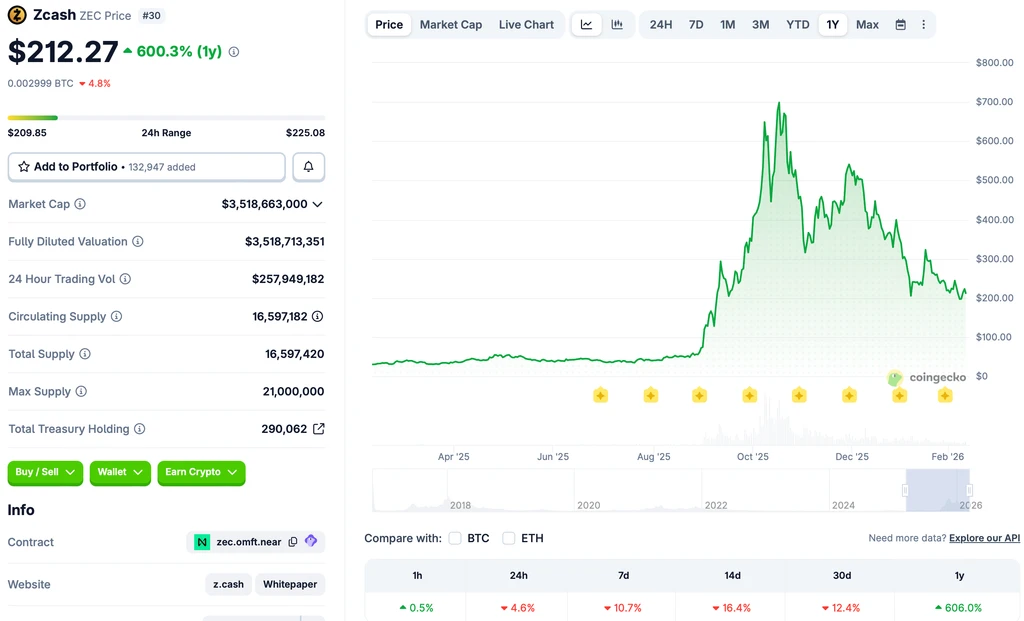Set chart range to 1Y

pos(833,25)
